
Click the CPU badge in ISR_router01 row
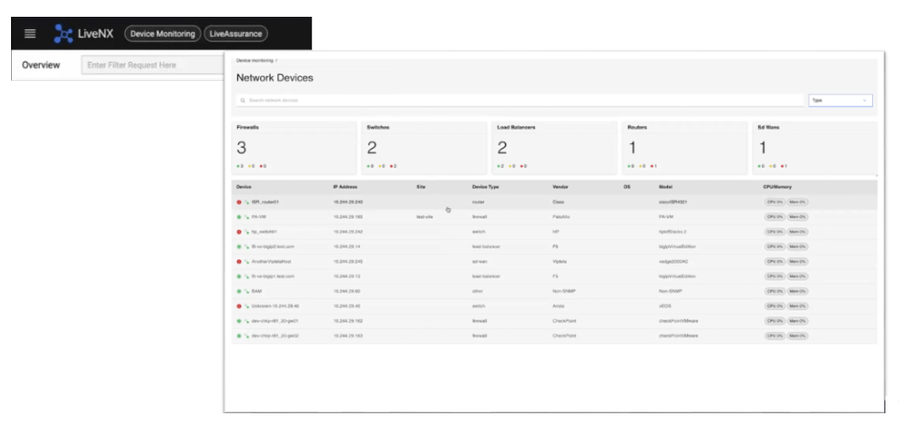coord(775,202)
